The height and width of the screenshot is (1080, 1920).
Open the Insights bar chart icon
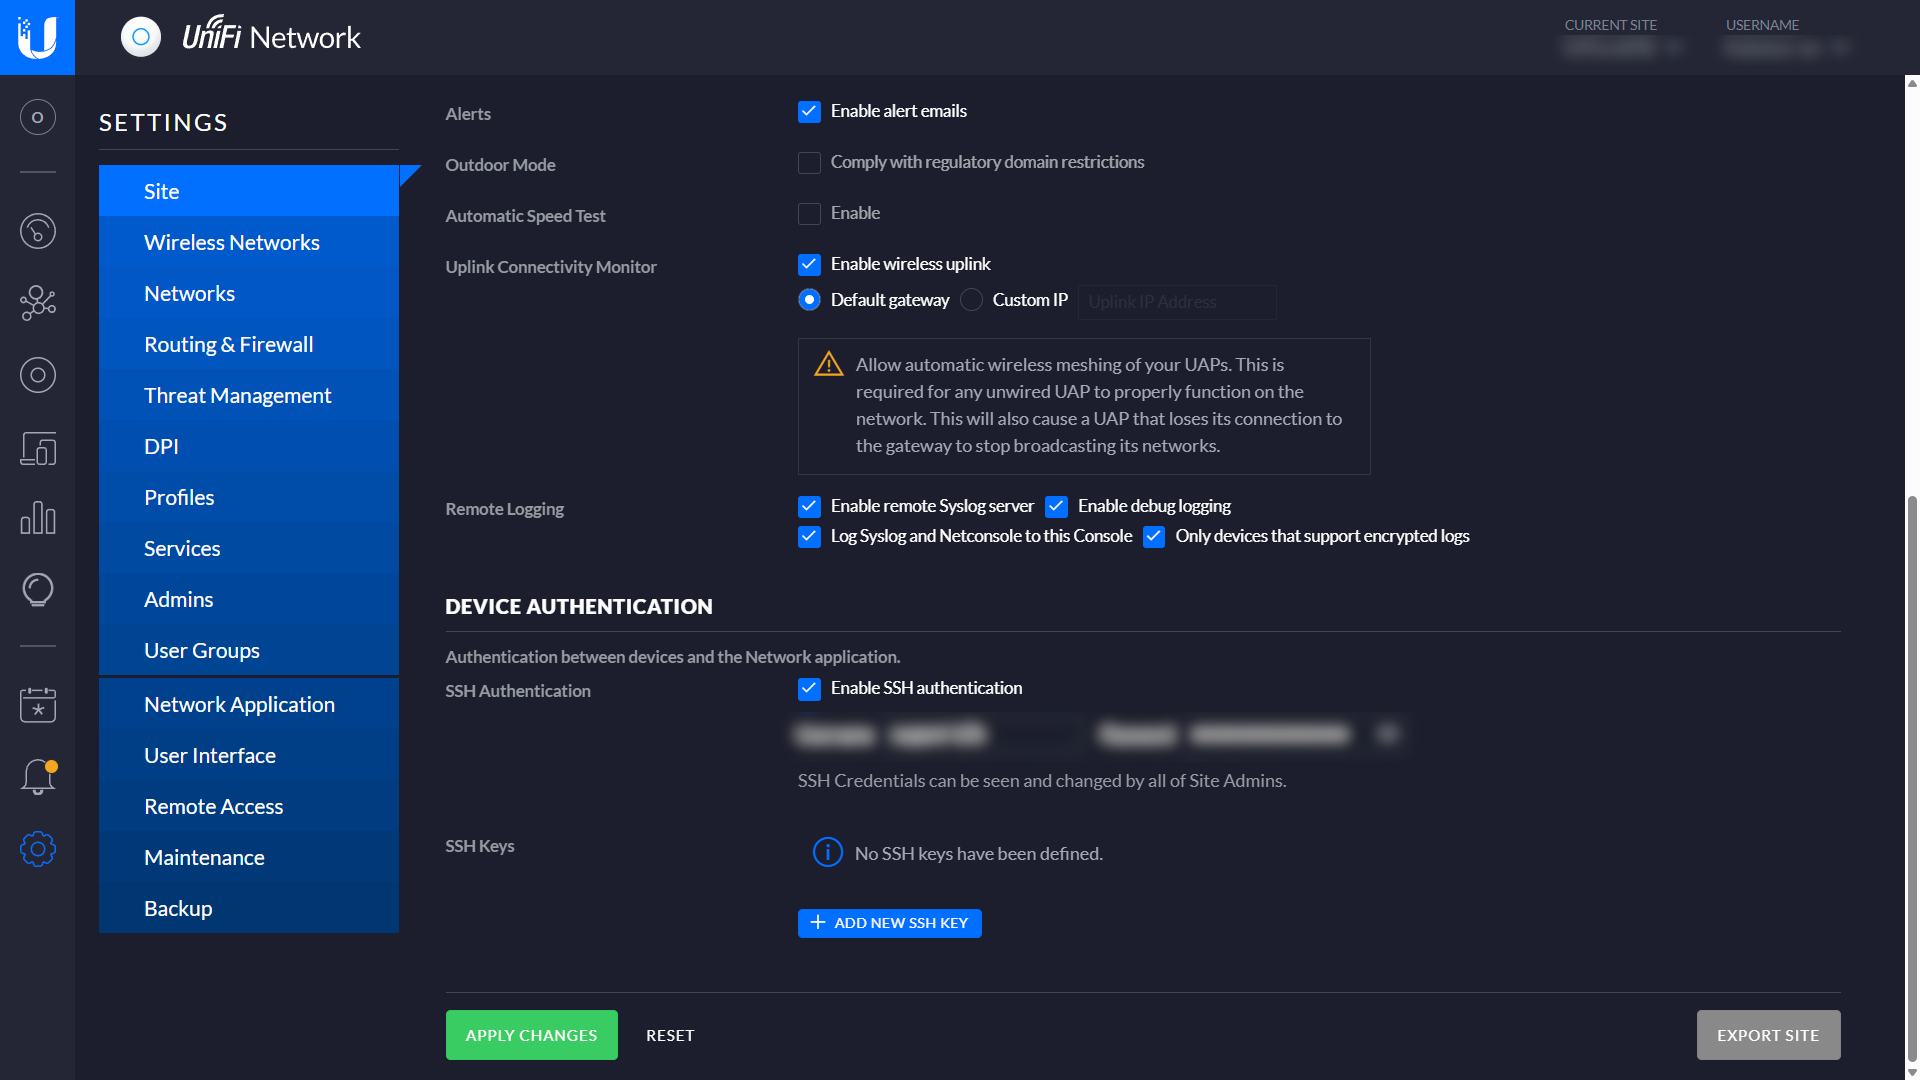tap(37, 517)
